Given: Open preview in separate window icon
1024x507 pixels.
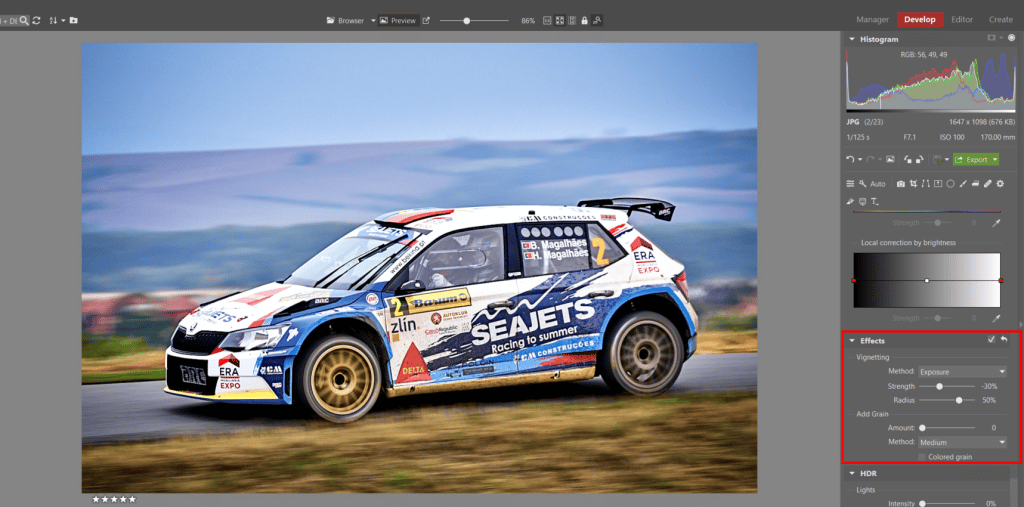Looking at the screenshot, I should (426, 20).
